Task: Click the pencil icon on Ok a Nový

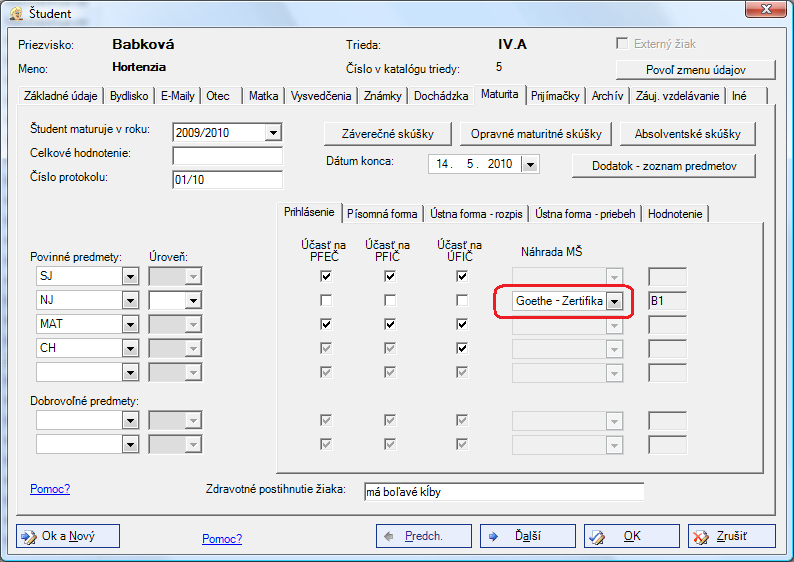Action: pos(29,537)
